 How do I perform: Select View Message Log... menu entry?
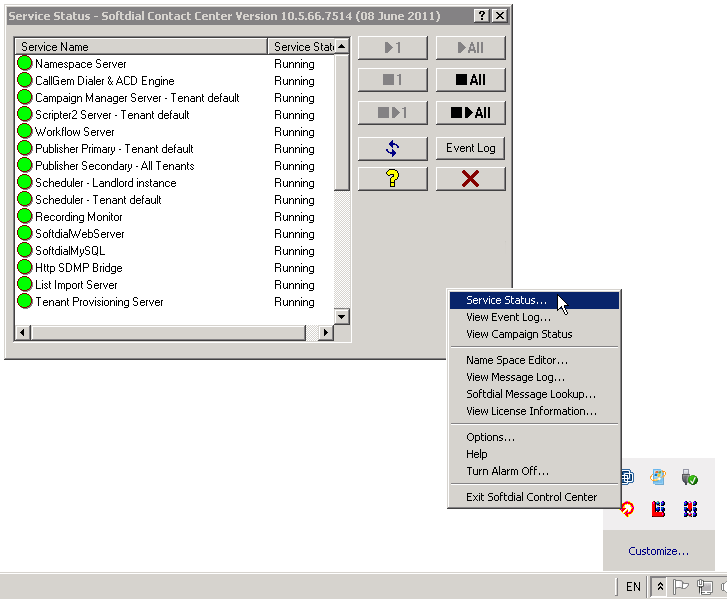click(534, 377)
